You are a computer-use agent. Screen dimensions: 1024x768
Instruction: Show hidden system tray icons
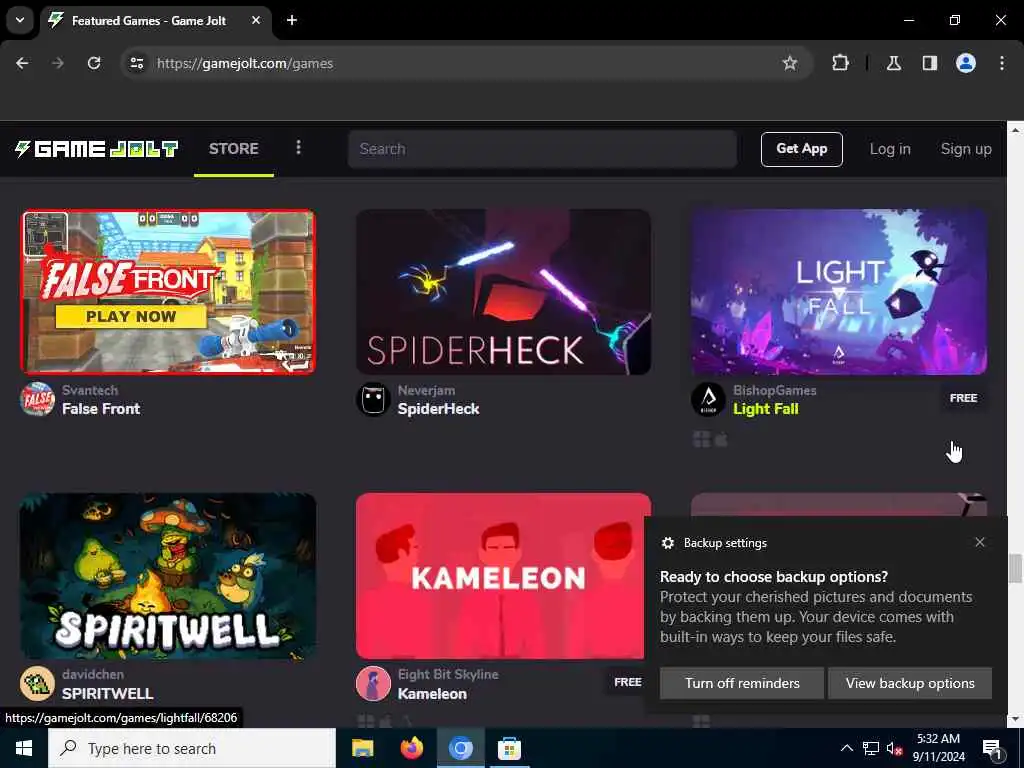pyautogui.click(x=846, y=748)
